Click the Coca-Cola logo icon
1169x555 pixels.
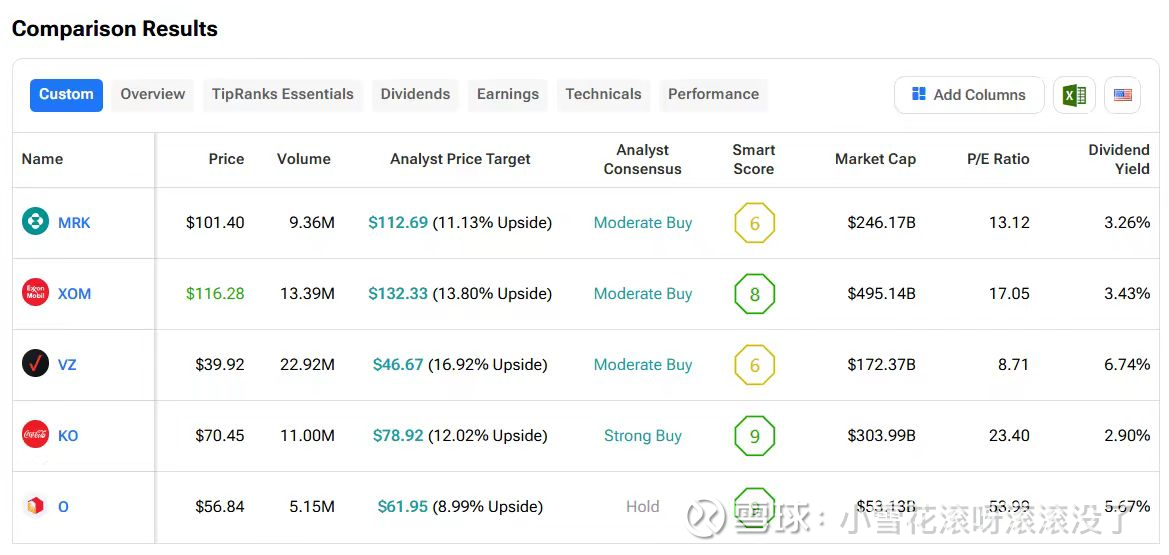coord(35,435)
